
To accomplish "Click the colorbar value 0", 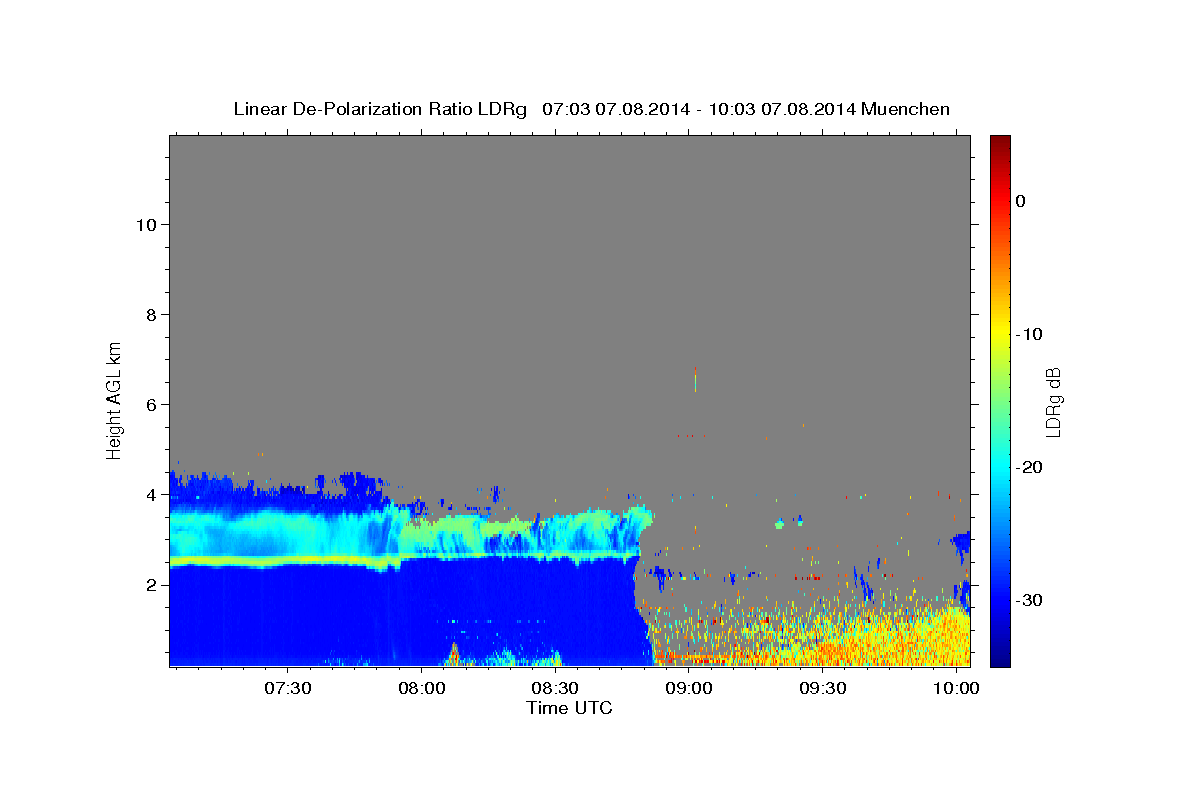I will tap(1020, 201).
